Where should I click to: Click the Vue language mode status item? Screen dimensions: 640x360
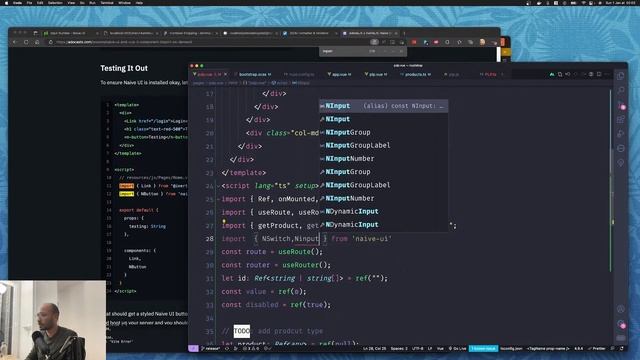[x=440, y=349]
